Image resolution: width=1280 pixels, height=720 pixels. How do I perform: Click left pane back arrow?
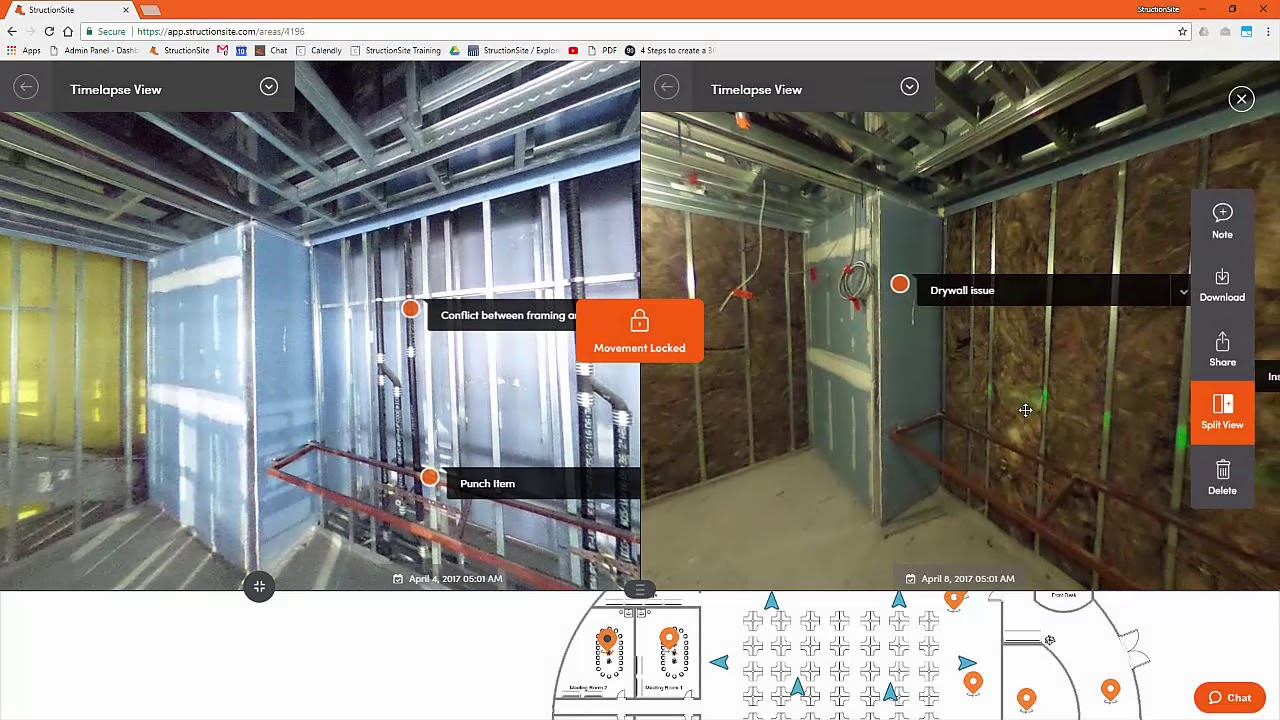click(x=26, y=87)
